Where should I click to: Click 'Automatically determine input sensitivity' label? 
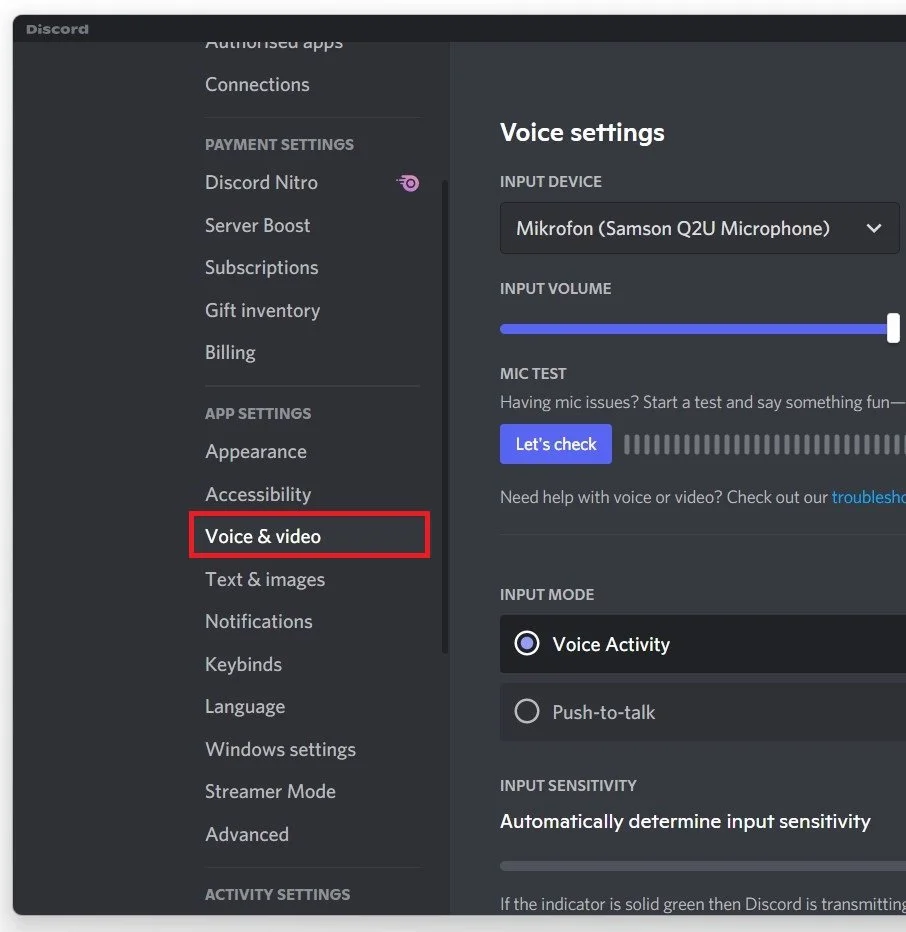685,821
